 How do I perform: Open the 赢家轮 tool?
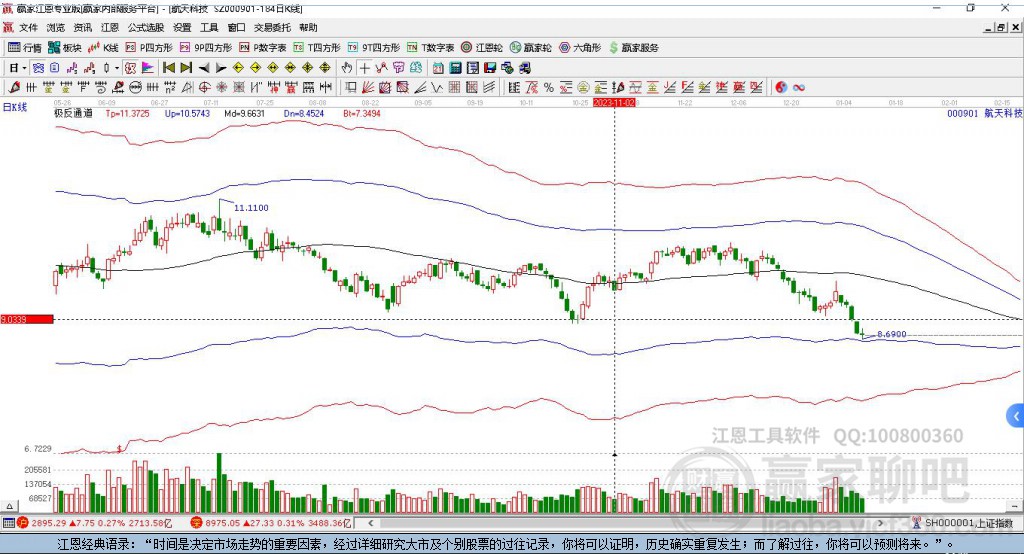(x=531, y=48)
